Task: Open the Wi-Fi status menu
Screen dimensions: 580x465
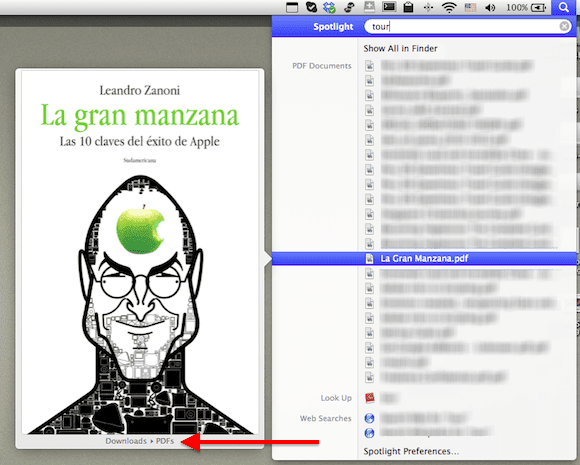Action: coord(449,7)
